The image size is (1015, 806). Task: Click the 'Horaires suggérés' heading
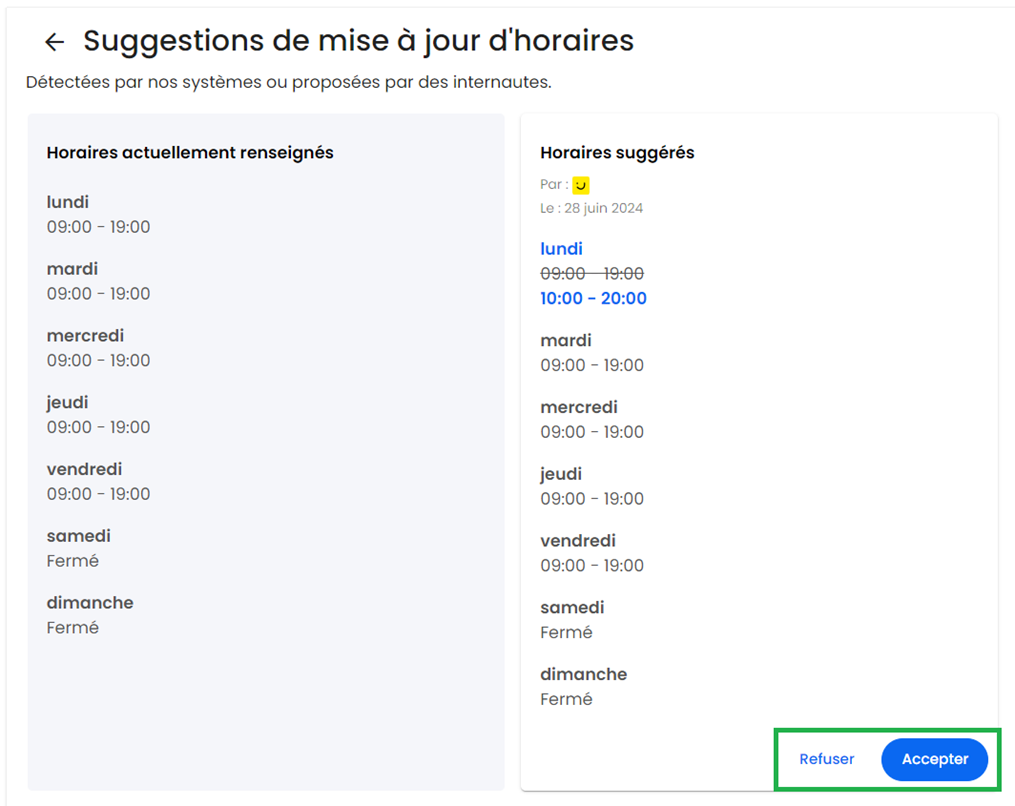click(x=617, y=153)
